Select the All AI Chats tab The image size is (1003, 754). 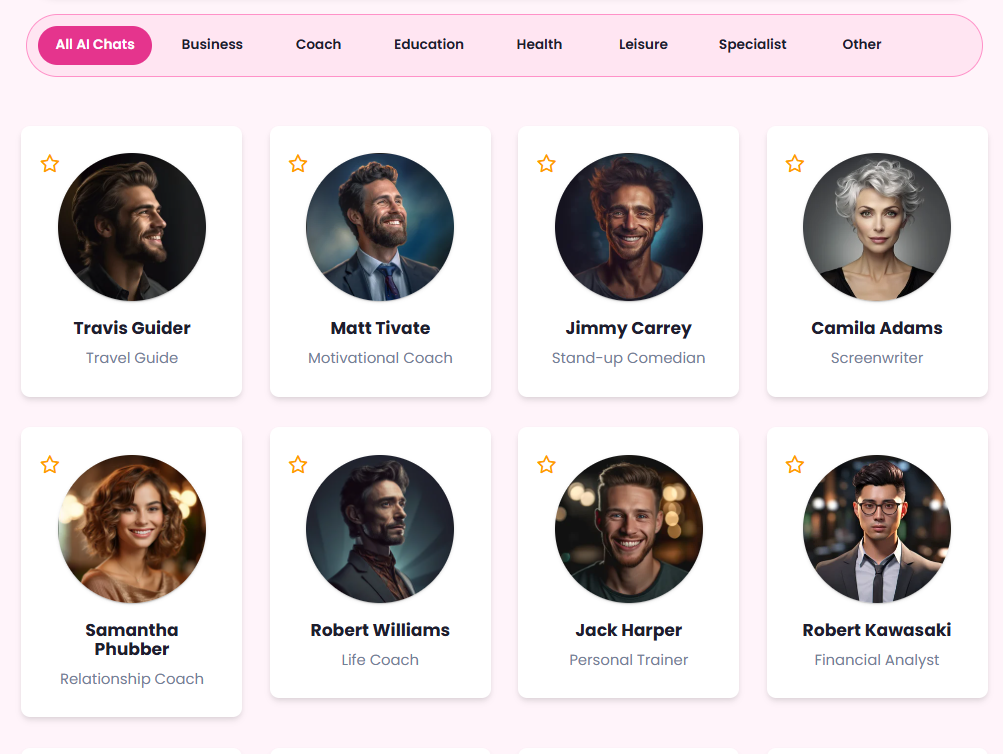click(95, 45)
